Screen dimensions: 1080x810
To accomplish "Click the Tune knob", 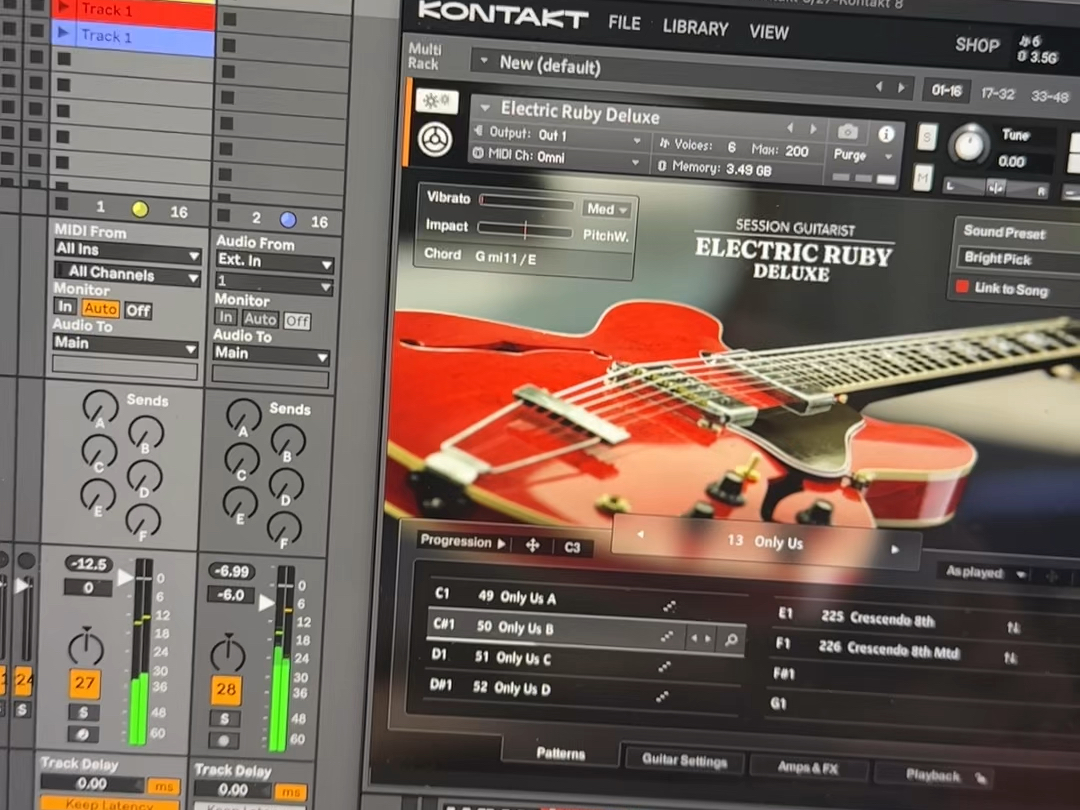I will pyautogui.click(x=968, y=145).
